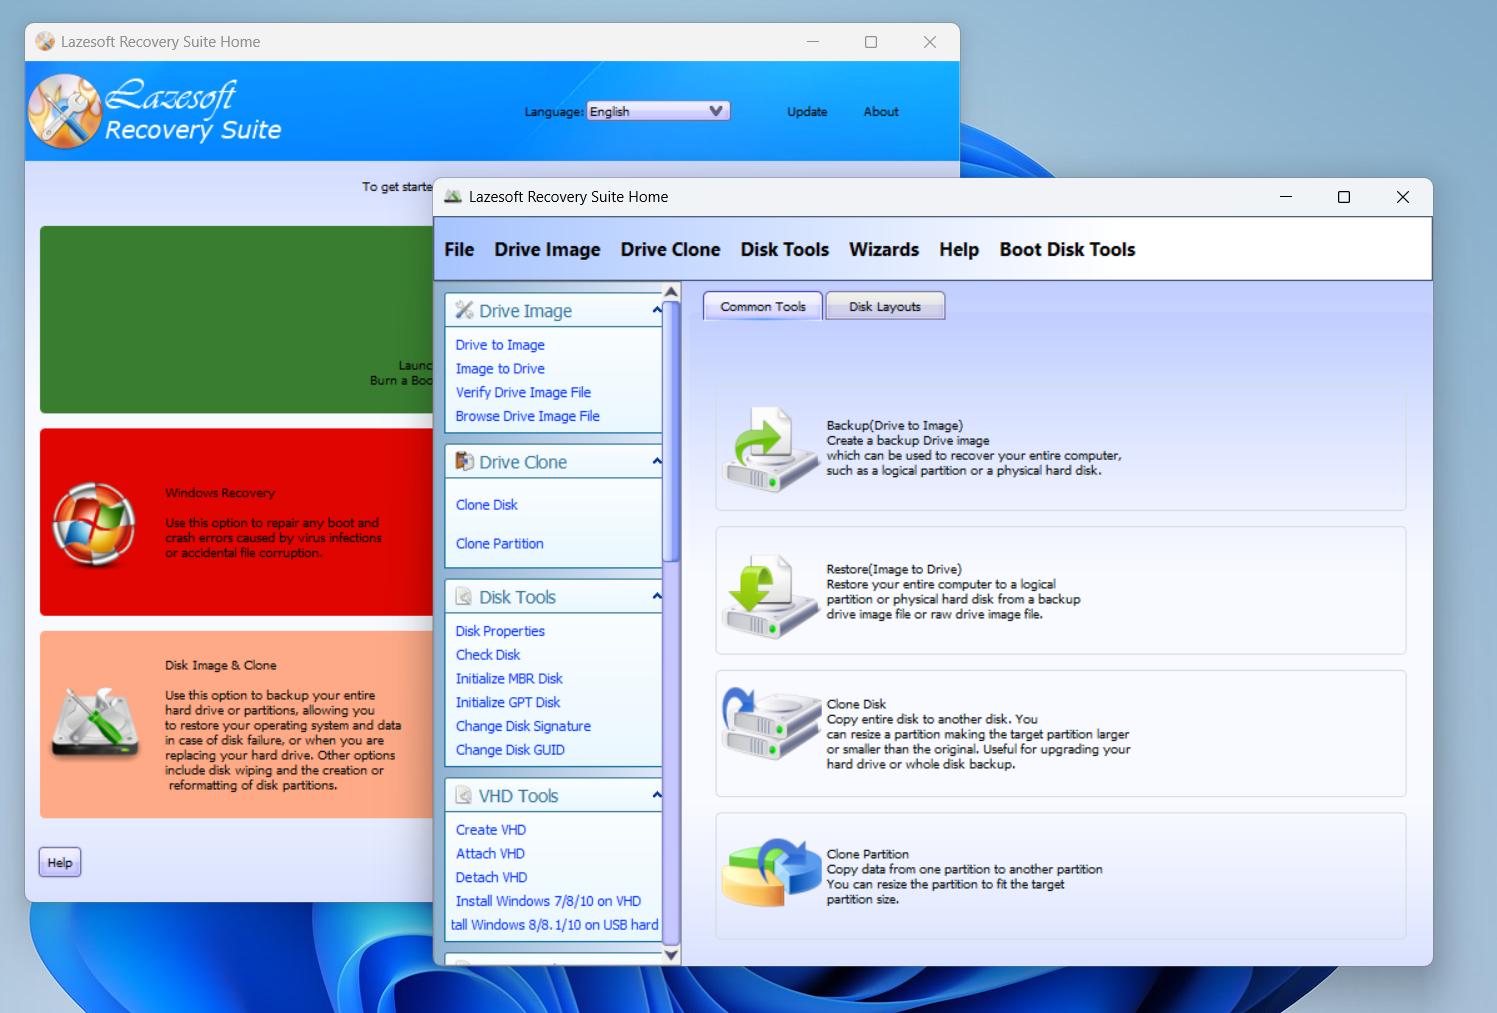
Task: Collapse the Drive Image sidebar section
Action: 657,310
